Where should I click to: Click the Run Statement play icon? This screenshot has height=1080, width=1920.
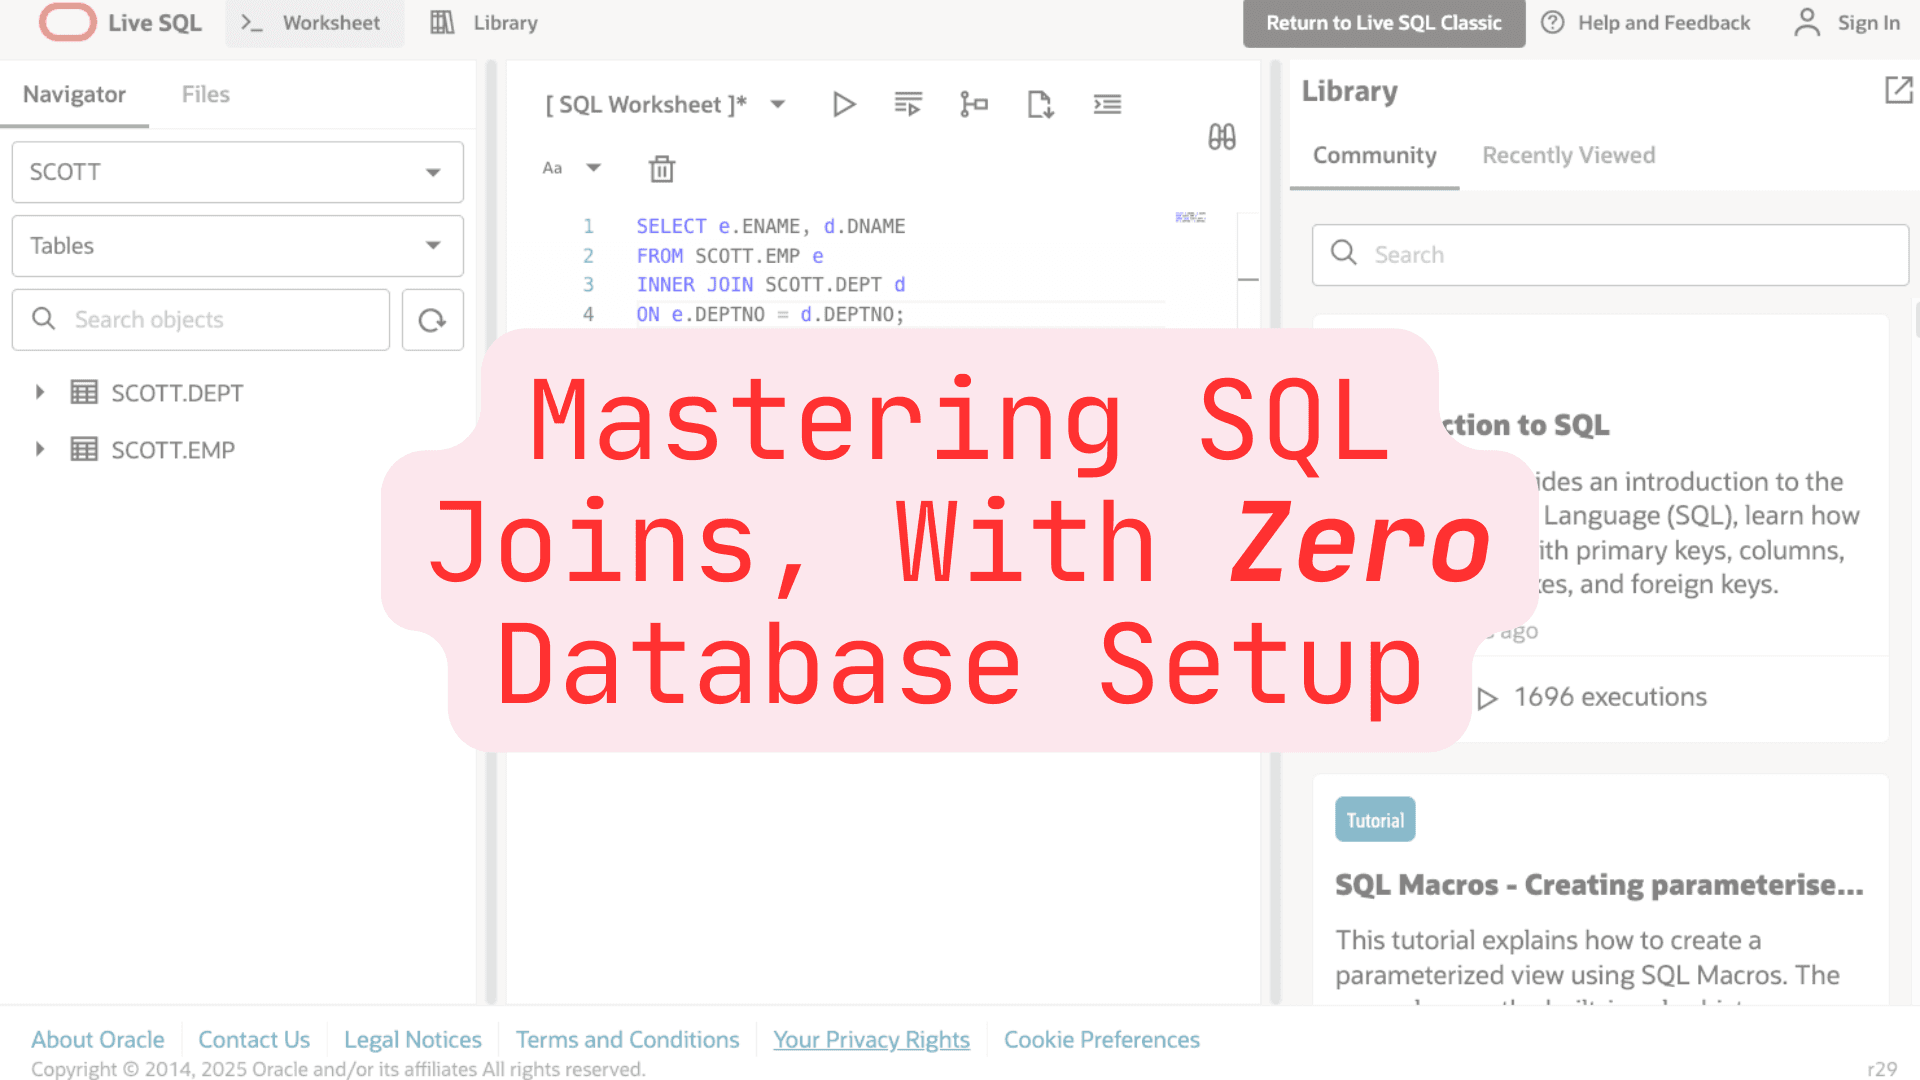pyautogui.click(x=843, y=104)
